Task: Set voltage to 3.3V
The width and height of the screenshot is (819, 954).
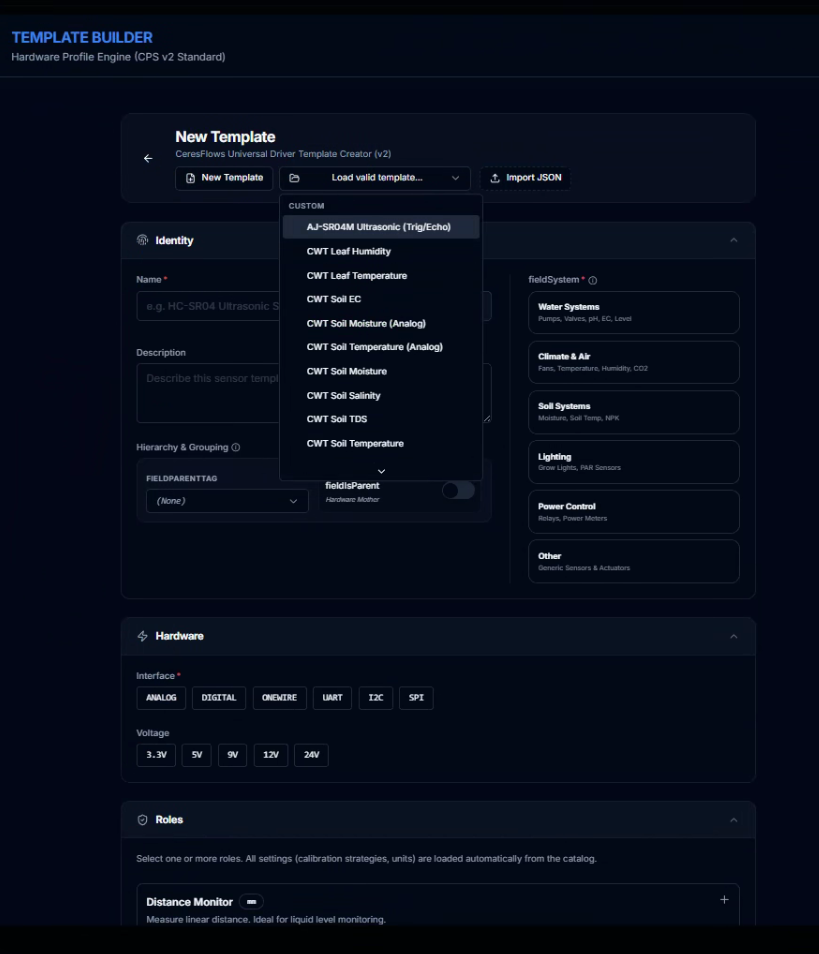Action: tap(156, 755)
